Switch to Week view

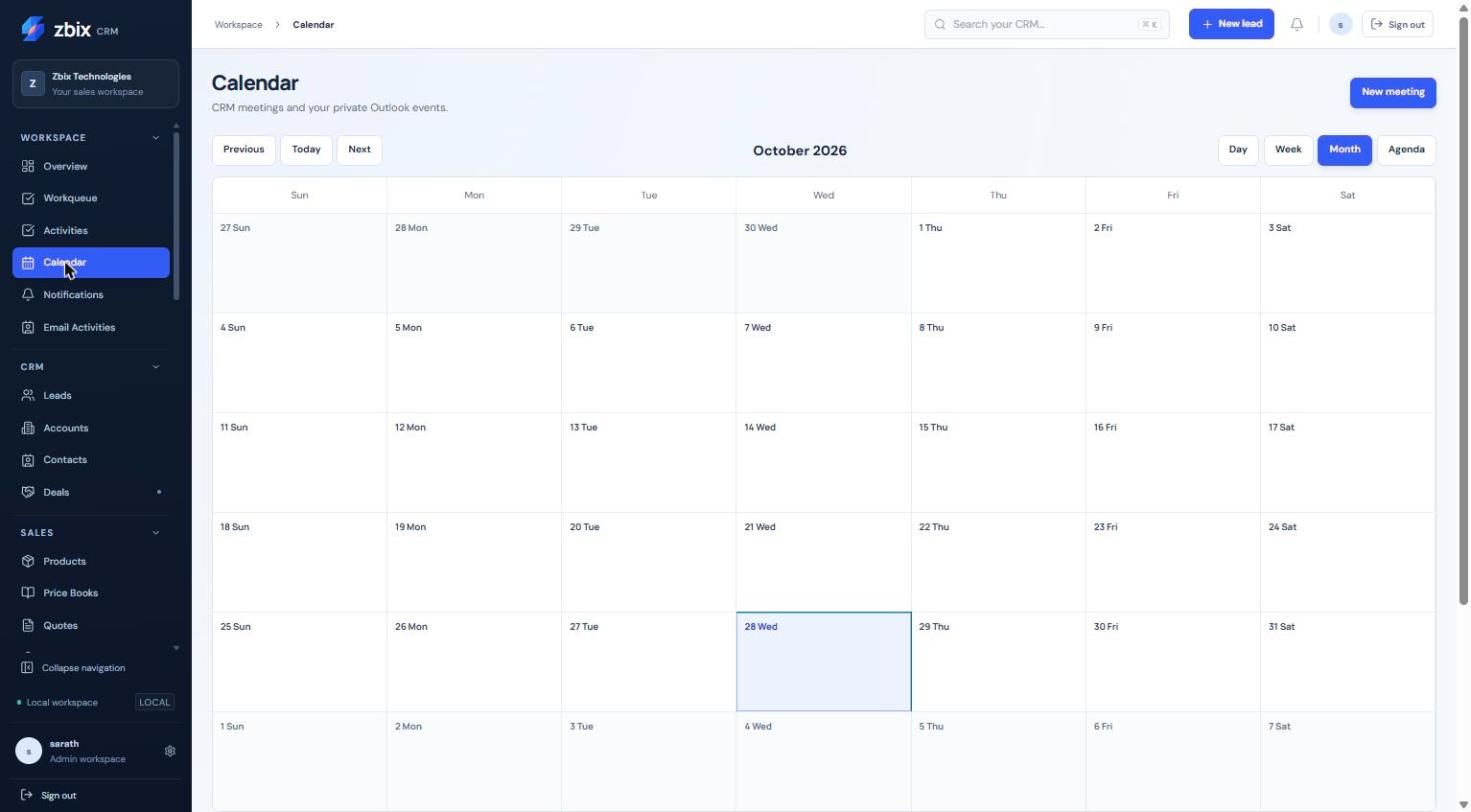(1288, 150)
